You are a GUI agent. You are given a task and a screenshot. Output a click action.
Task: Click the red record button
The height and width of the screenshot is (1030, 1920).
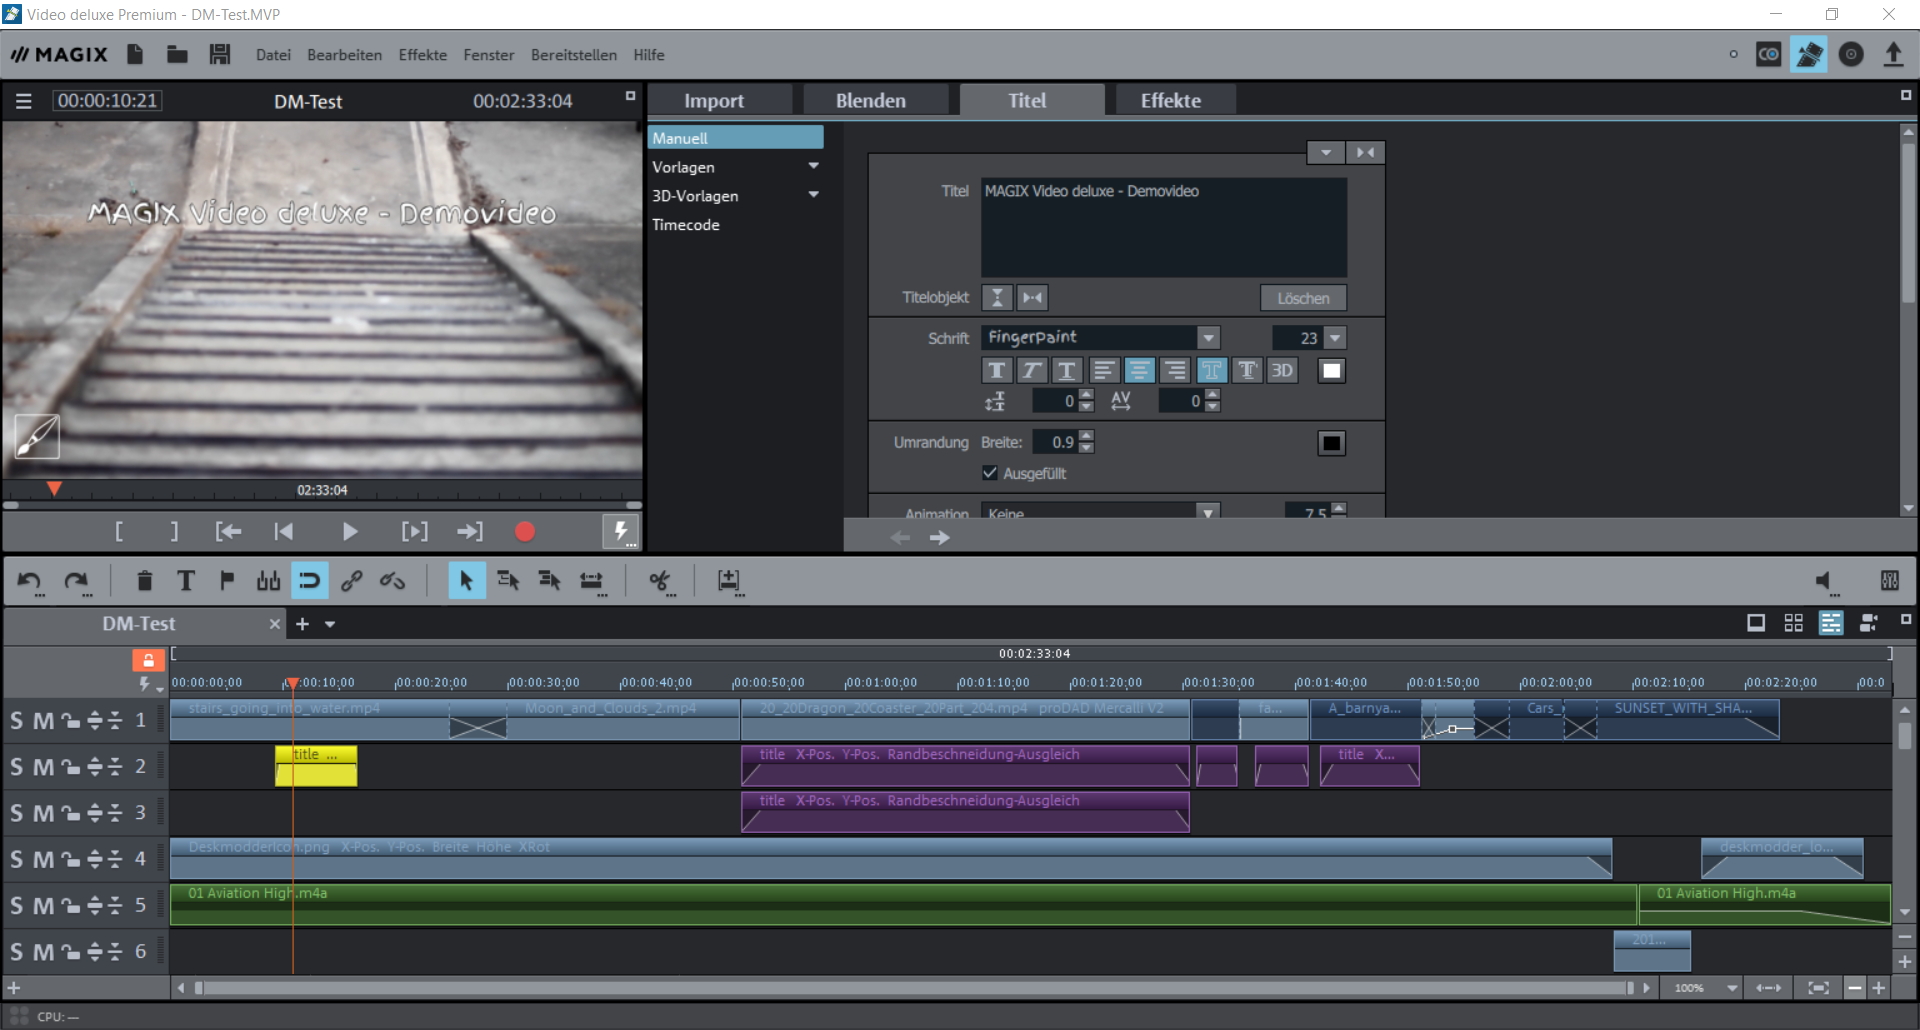[524, 532]
